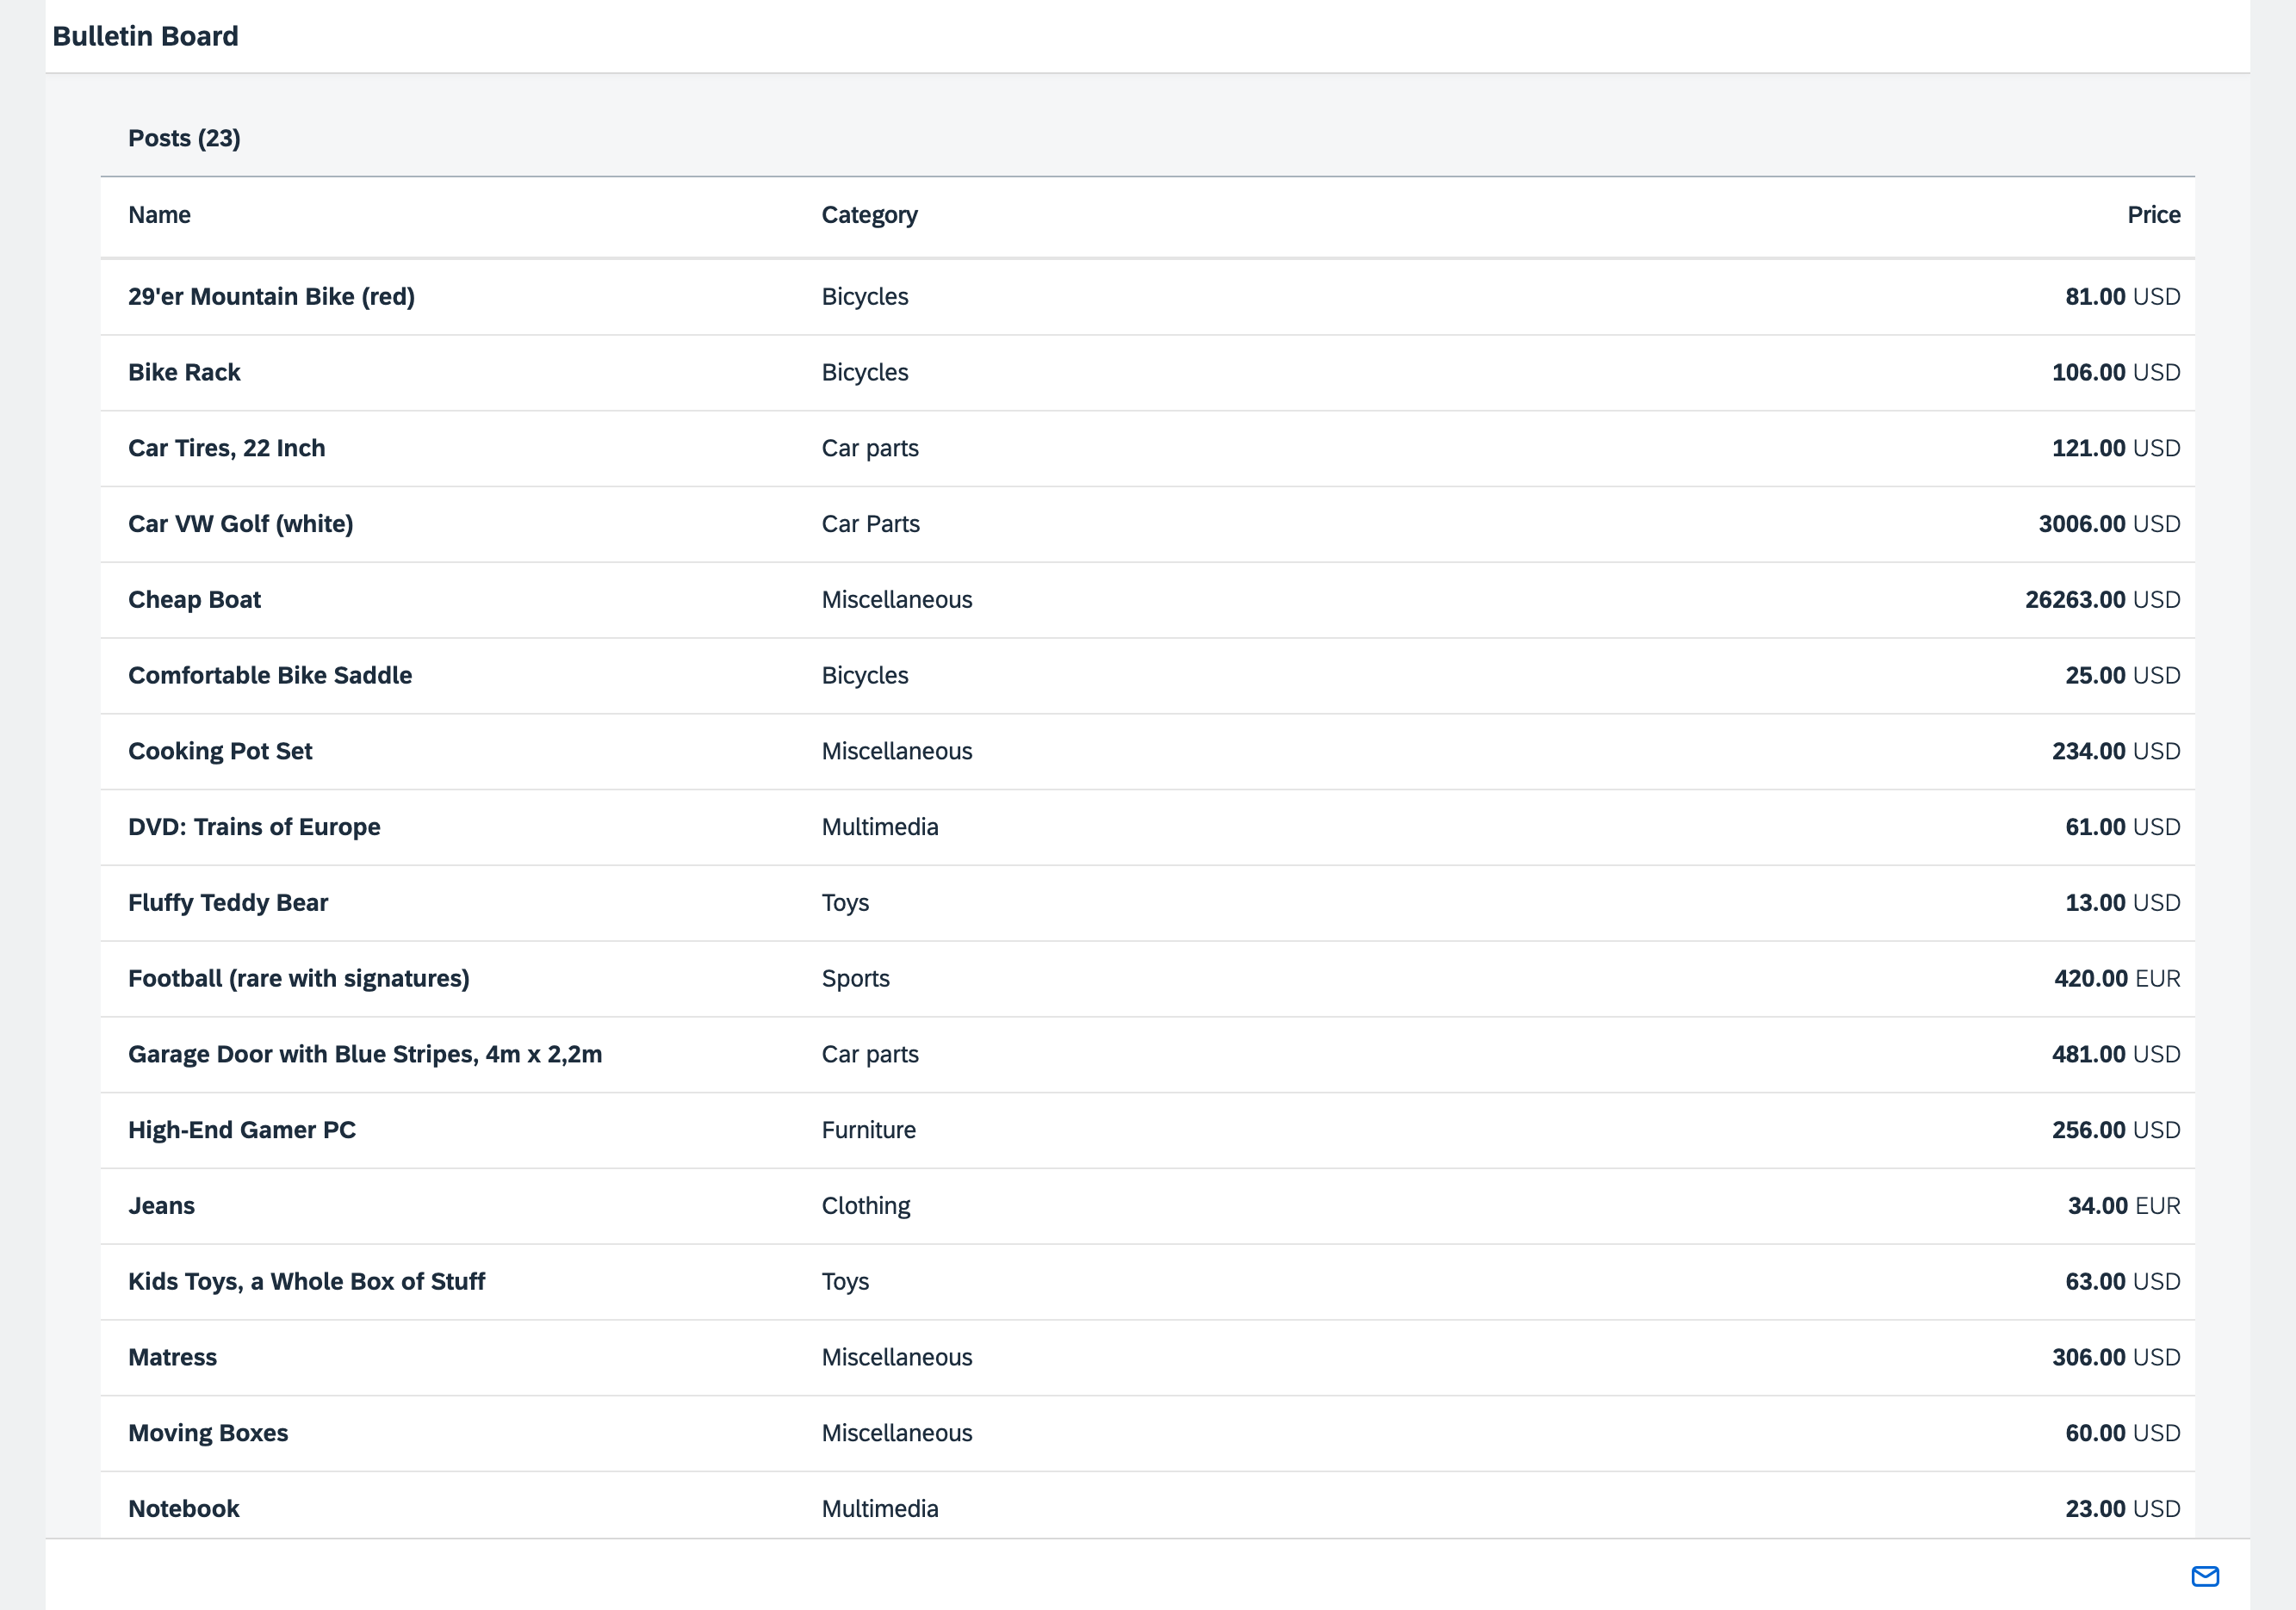The width and height of the screenshot is (2296, 1610).
Task: Click the 306.00 USD price of Matress
Action: click(2116, 1358)
